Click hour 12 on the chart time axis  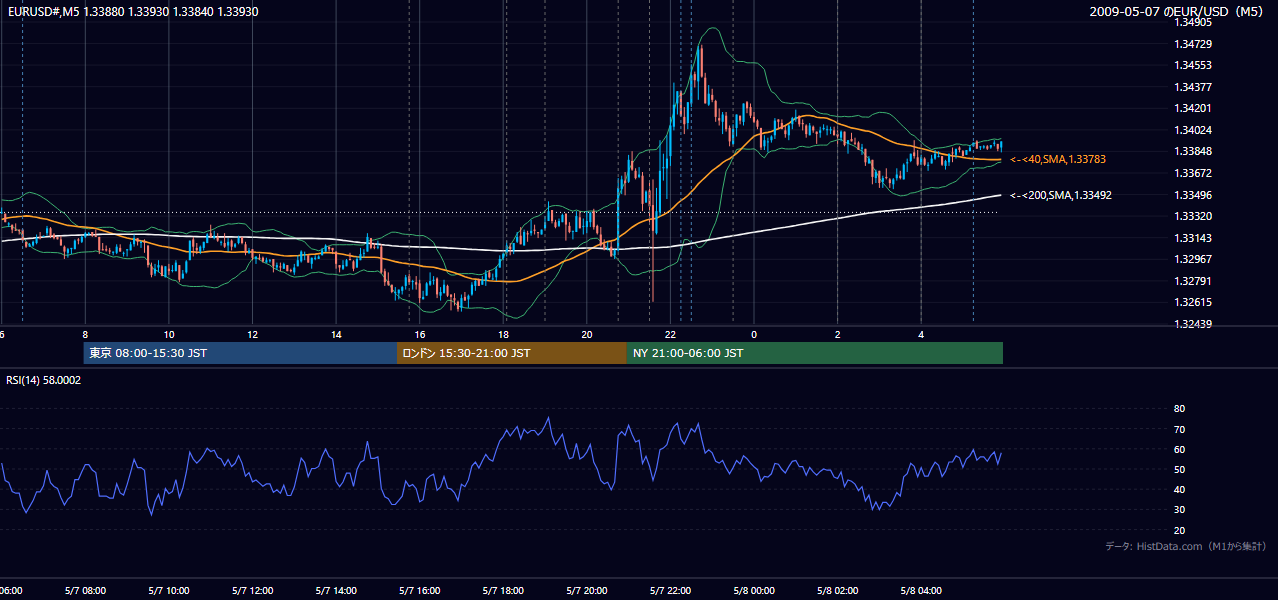tap(253, 334)
